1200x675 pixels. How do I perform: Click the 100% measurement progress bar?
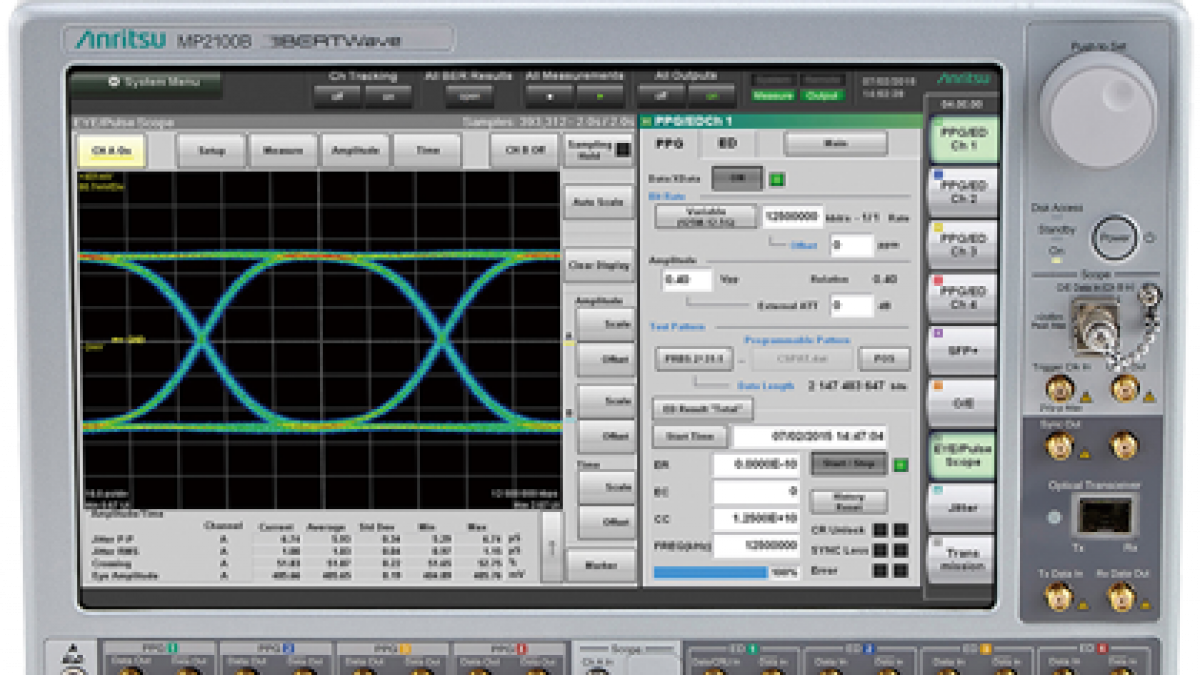pos(726,572)
